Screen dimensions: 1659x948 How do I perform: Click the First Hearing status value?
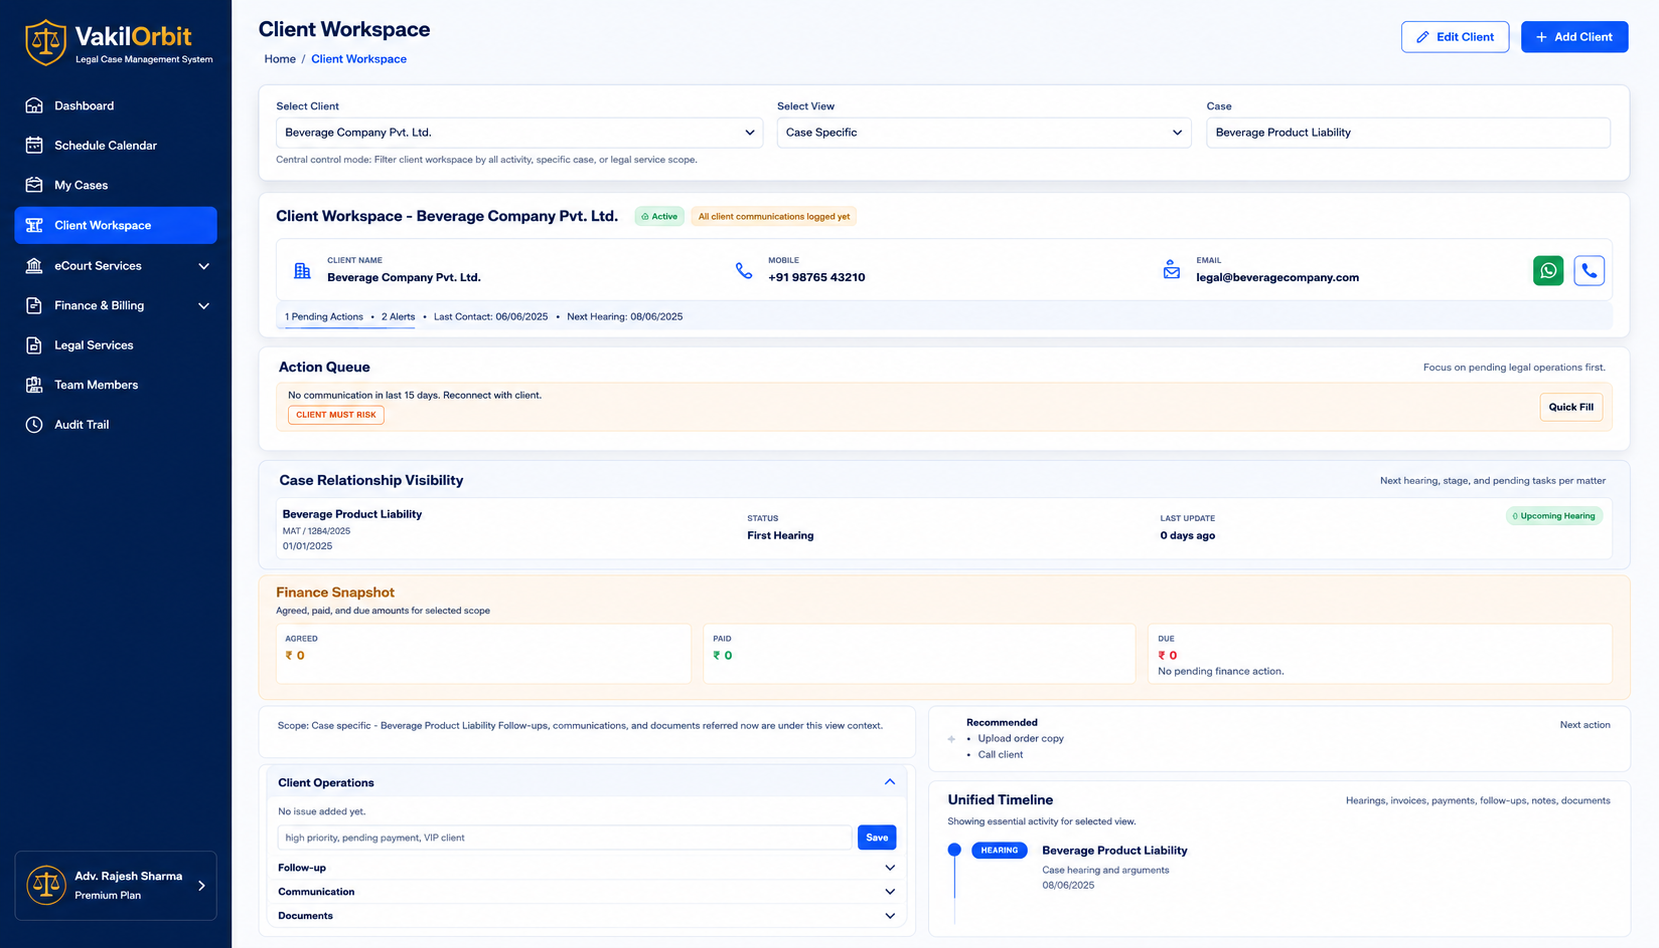780,536
